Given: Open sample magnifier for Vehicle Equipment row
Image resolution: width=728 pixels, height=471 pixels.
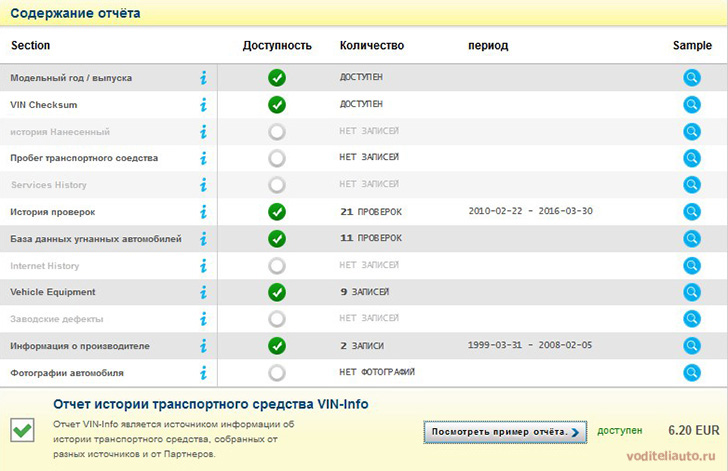Looking at the screenshot, I should 691,292.
